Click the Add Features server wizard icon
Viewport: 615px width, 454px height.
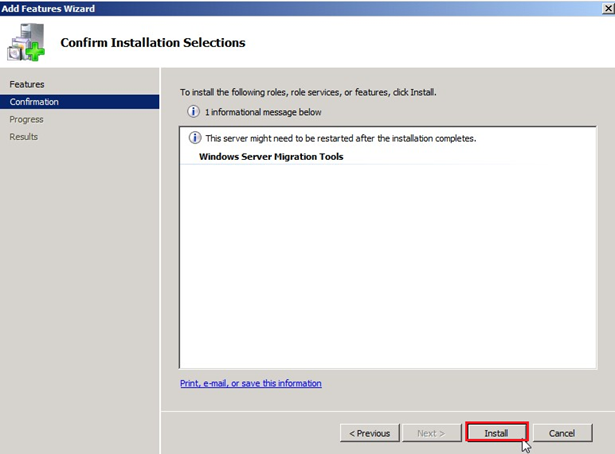point(26,42)
